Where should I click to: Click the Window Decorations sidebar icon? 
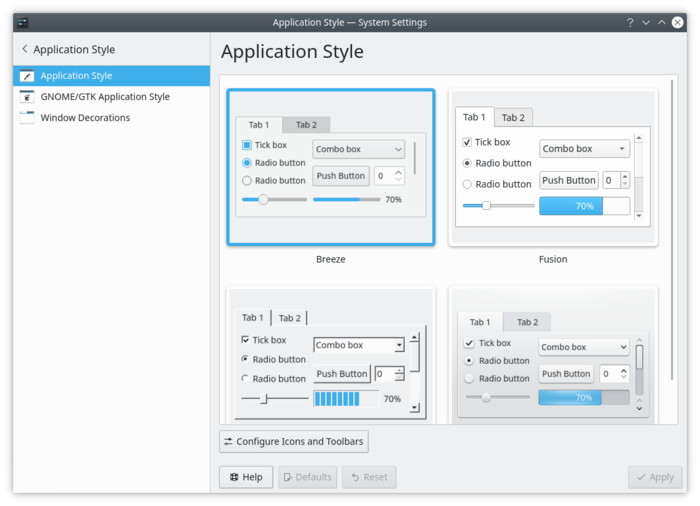26,118
